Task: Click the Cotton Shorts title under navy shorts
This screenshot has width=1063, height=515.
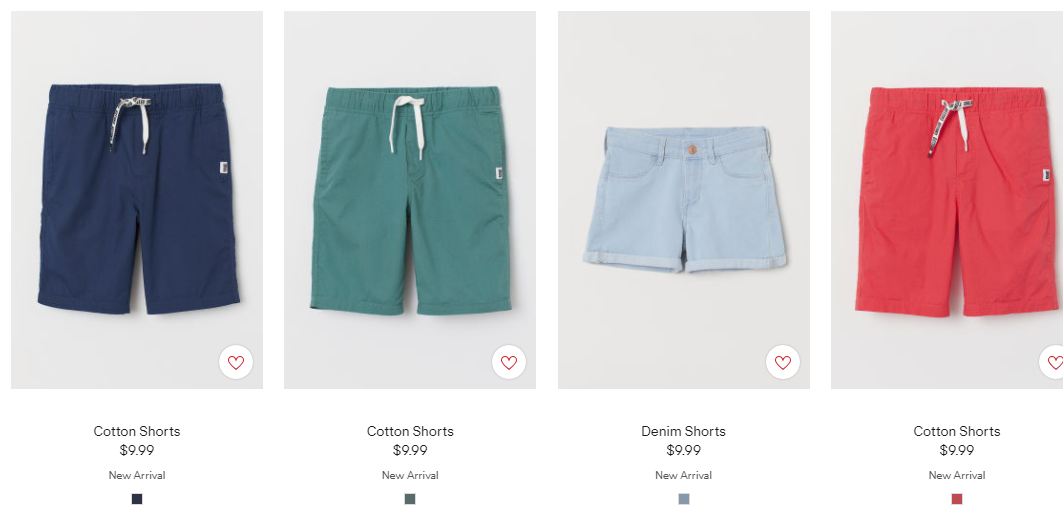Action: click(x=137, y=431)
